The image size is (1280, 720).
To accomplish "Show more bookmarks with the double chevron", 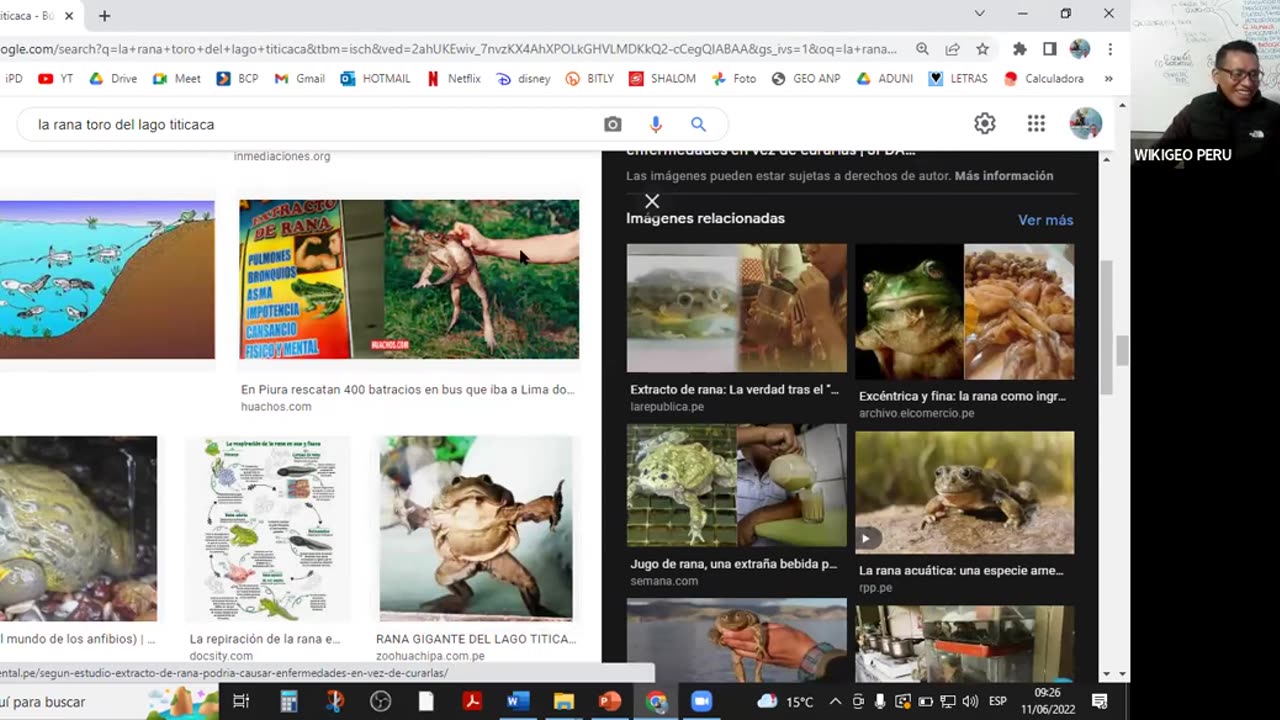I will (x=1108, y=78).
